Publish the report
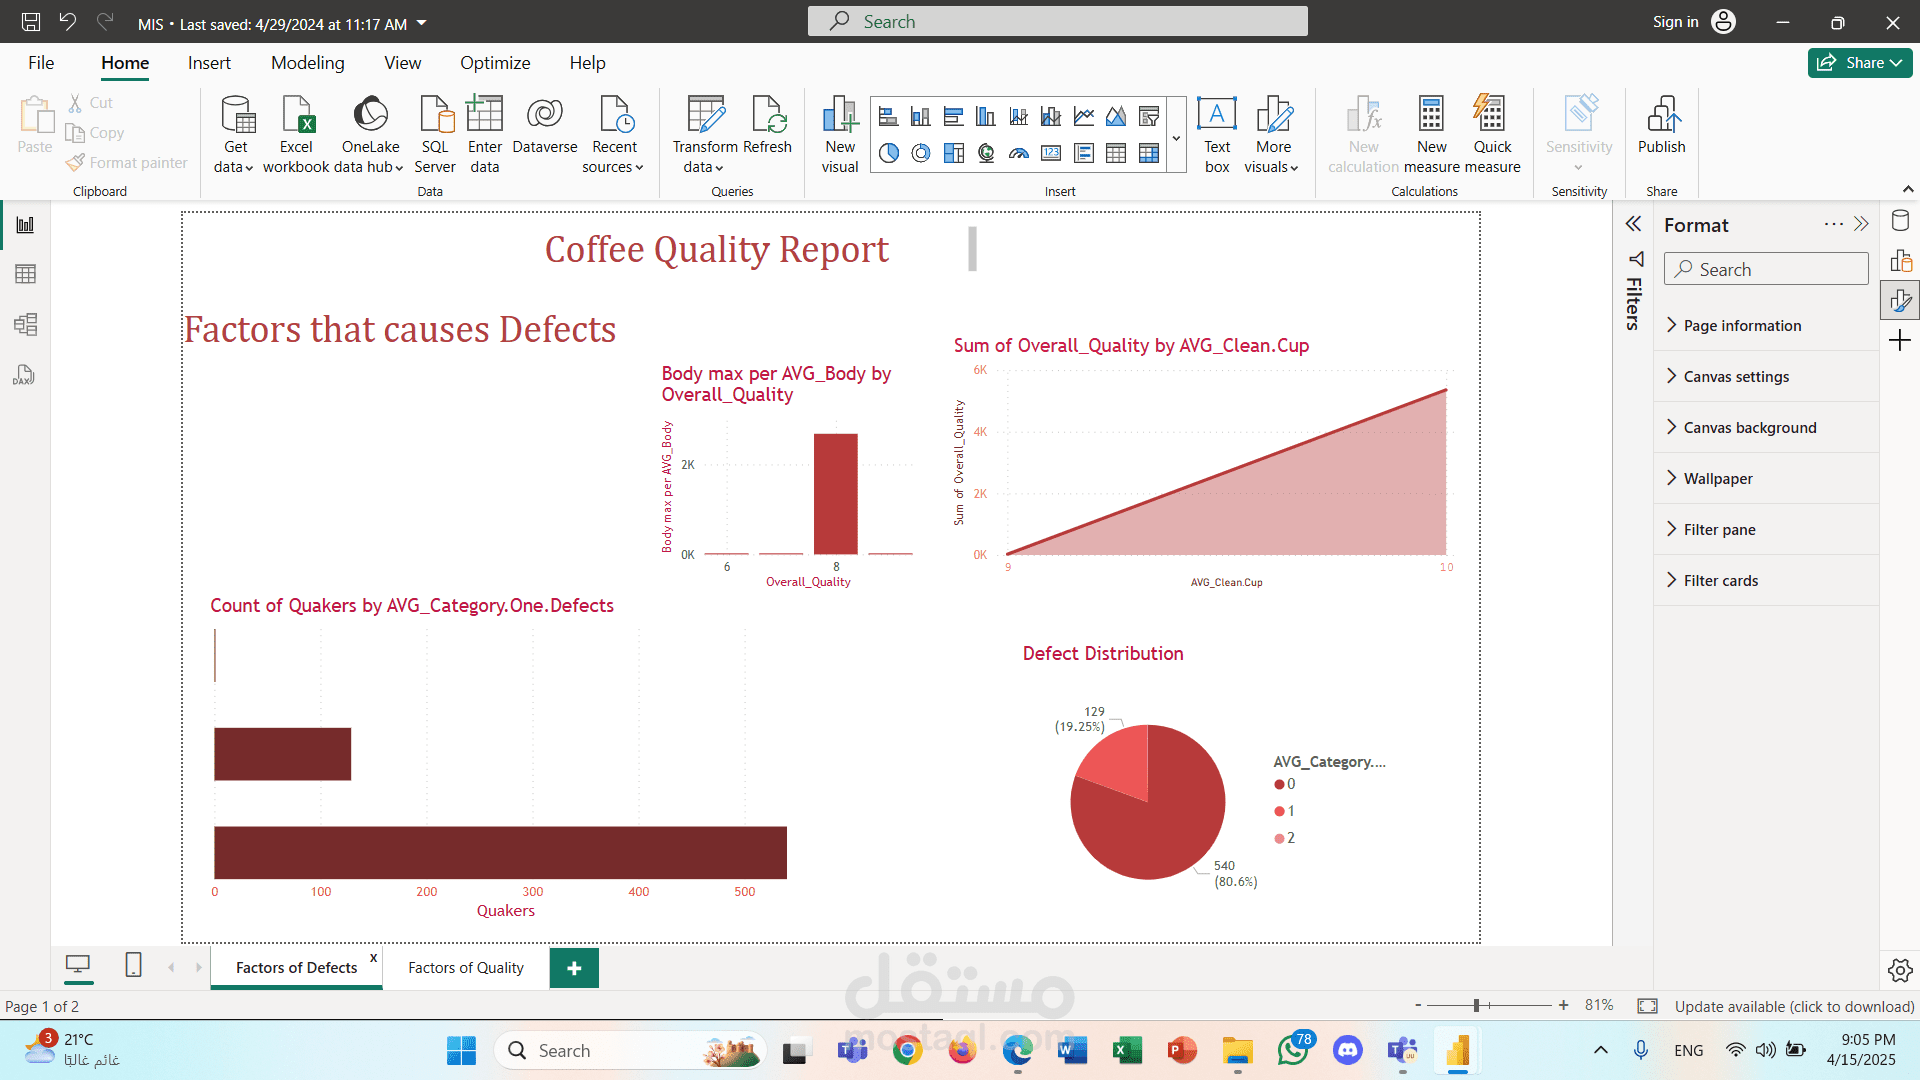The height and width of the screenshot is (1080, 1920). click(1661, 125)
